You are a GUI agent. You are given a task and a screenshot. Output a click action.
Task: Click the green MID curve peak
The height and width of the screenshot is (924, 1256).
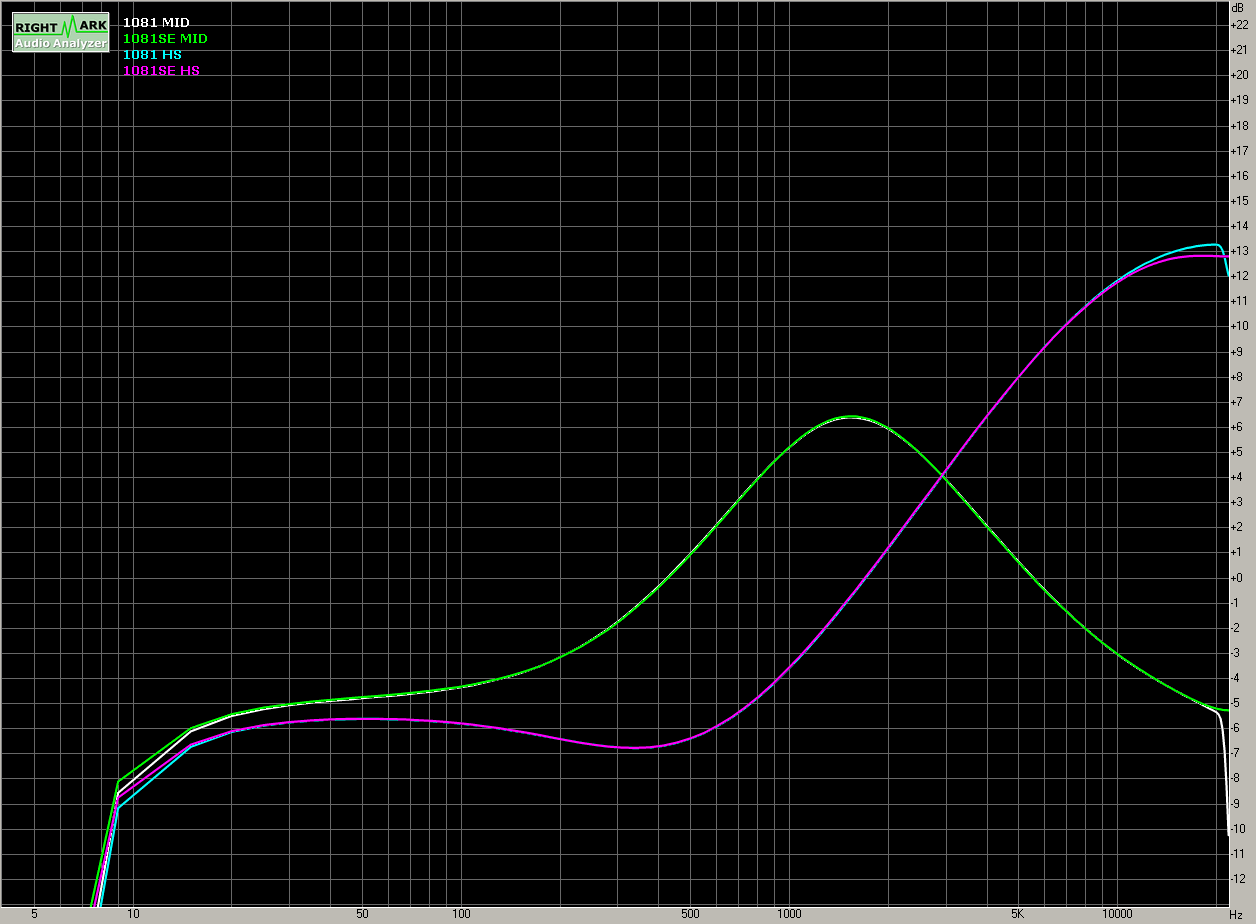[x=851, y=416]
